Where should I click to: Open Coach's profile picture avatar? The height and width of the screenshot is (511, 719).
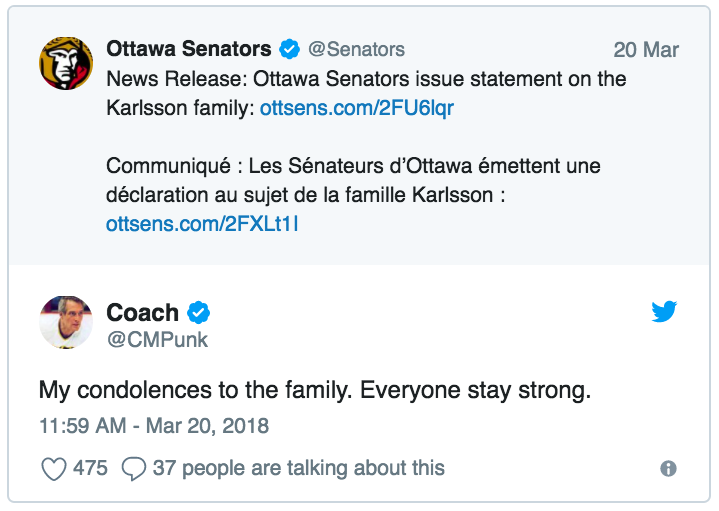[66, 322]
